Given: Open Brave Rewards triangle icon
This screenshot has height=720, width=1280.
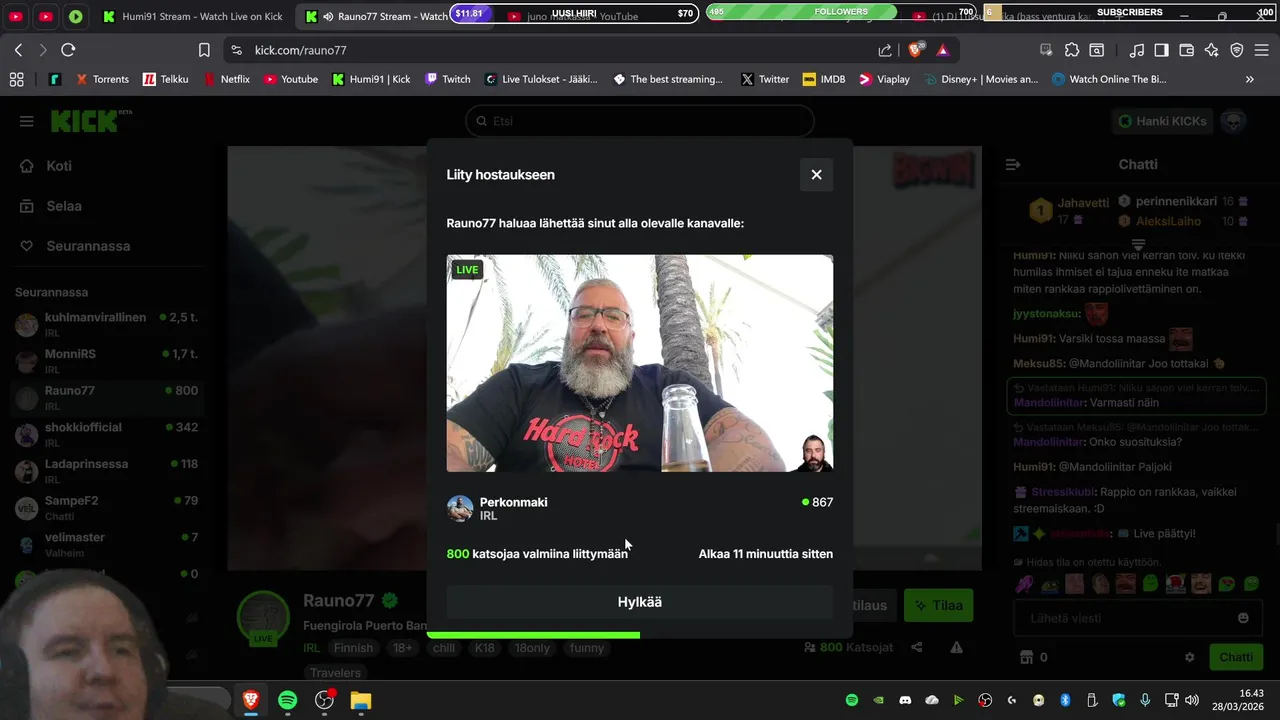Looking at the screenshot, I should (x=943, y=50).
